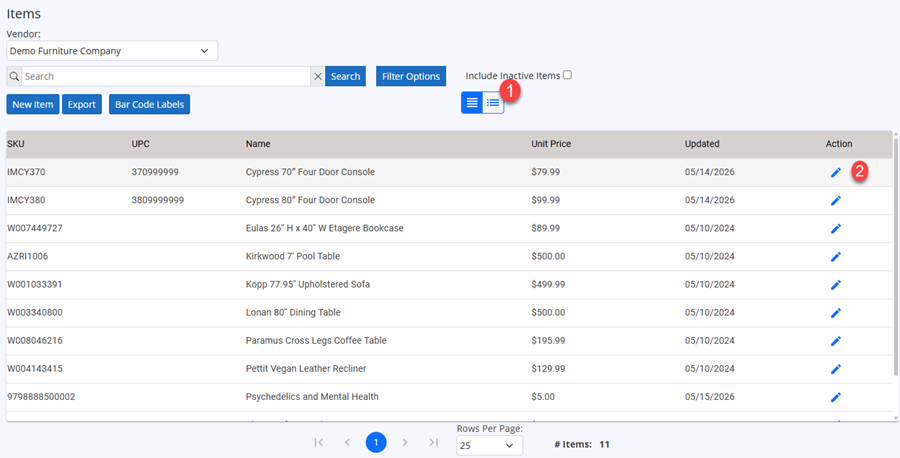Viewport: 900px width, 458px height.
Task: Select SKU cell AZRI1006
Action: 28,257
